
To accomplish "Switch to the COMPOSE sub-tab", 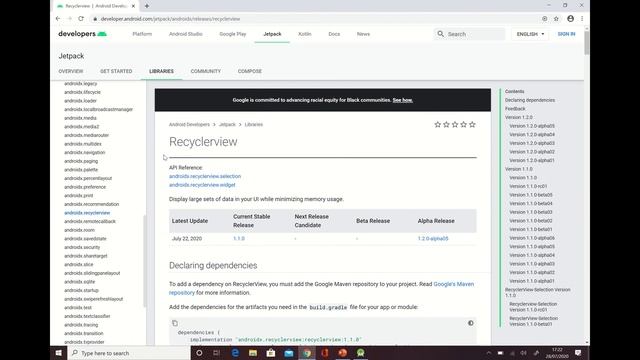I will coord(250,71).
